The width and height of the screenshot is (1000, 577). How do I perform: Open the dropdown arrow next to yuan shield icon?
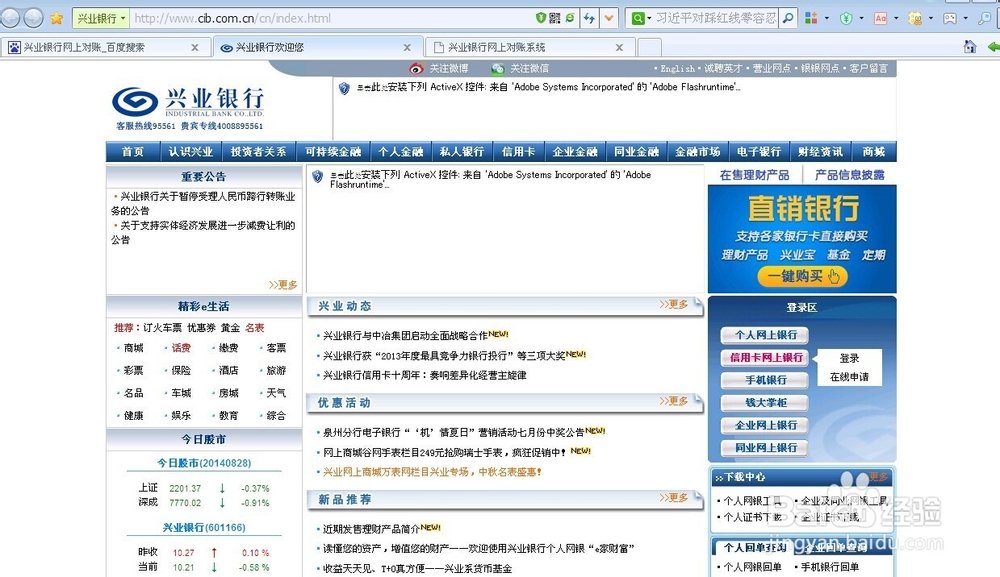pos(861,18)
